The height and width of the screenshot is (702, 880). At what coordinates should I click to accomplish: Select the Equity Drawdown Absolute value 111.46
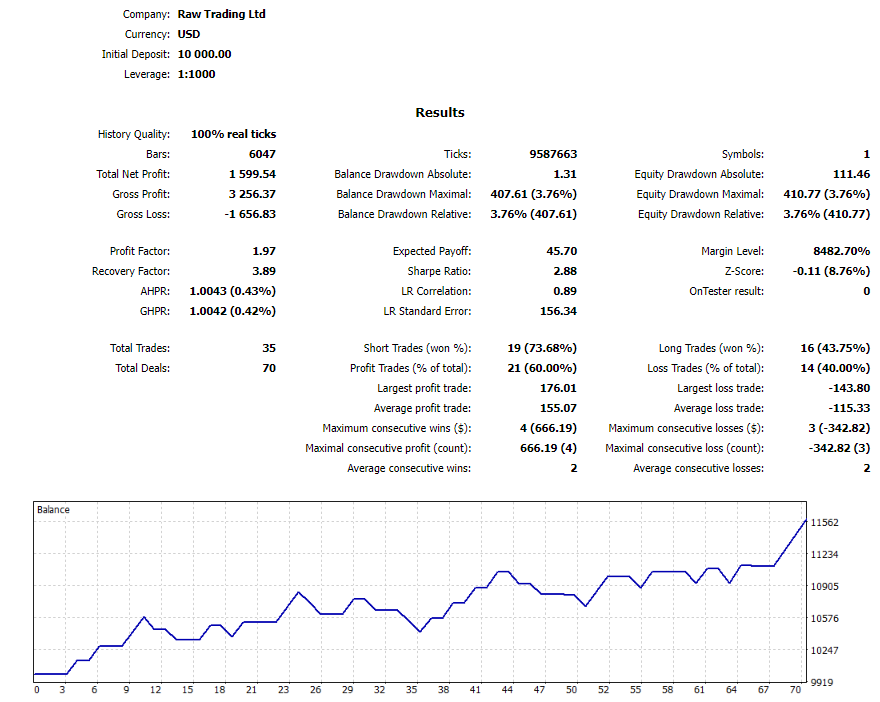(x=851, y=175)
